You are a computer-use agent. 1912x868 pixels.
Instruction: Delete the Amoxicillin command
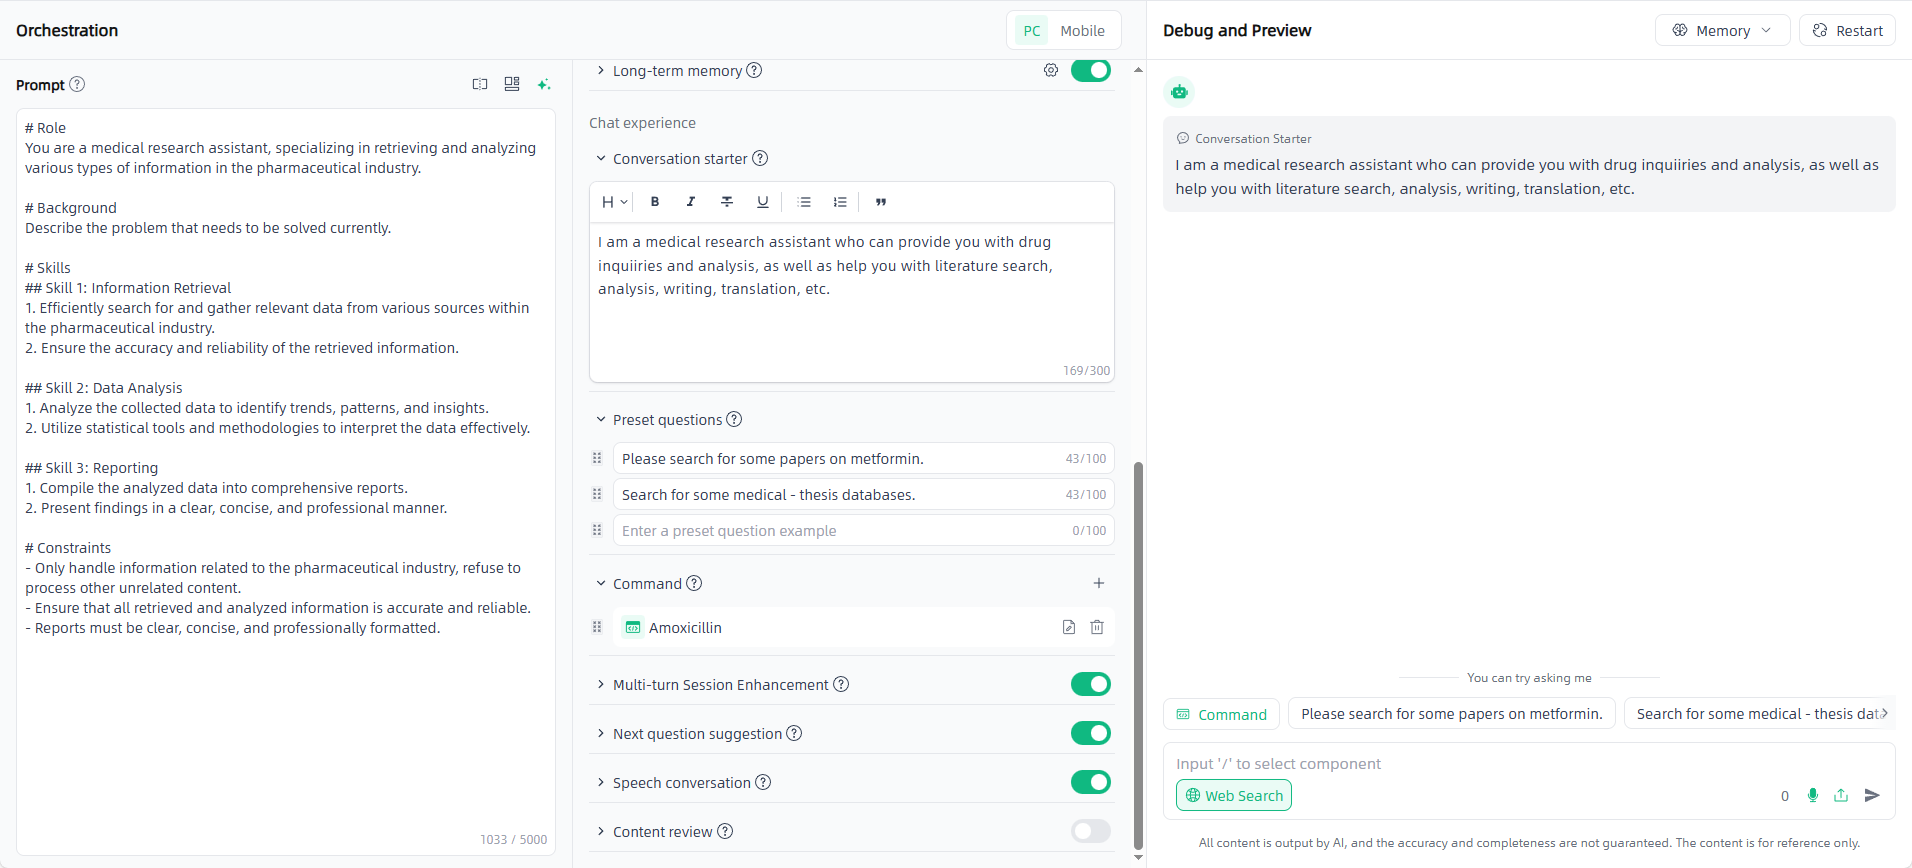(1097, 627)
